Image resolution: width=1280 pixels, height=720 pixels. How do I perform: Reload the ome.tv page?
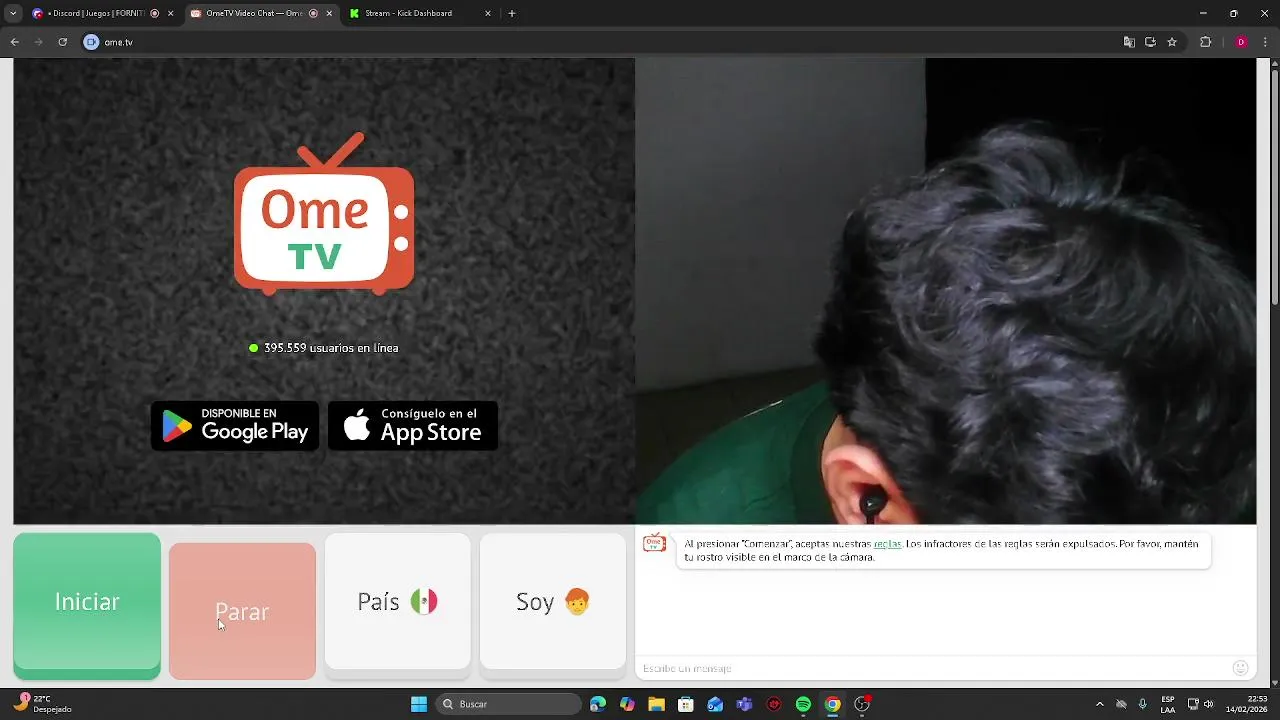pos(62,42)
